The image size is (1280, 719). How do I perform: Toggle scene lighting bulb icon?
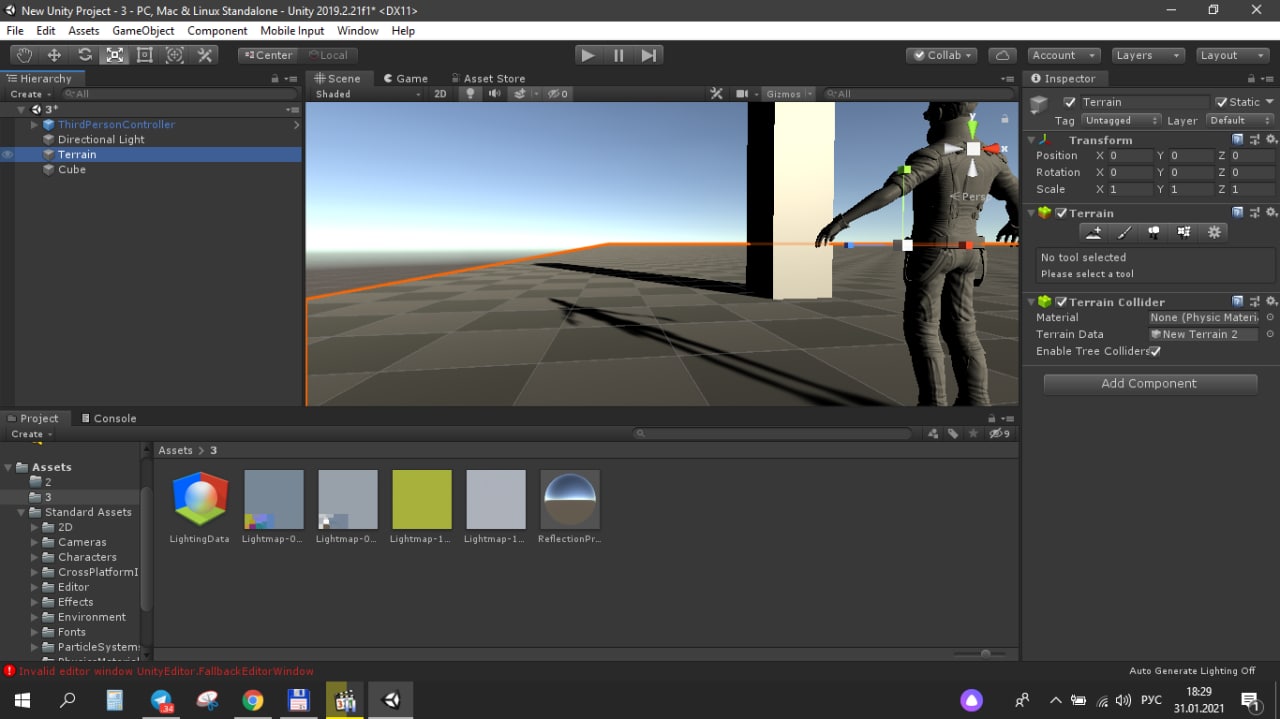click(x=470, y=93)
